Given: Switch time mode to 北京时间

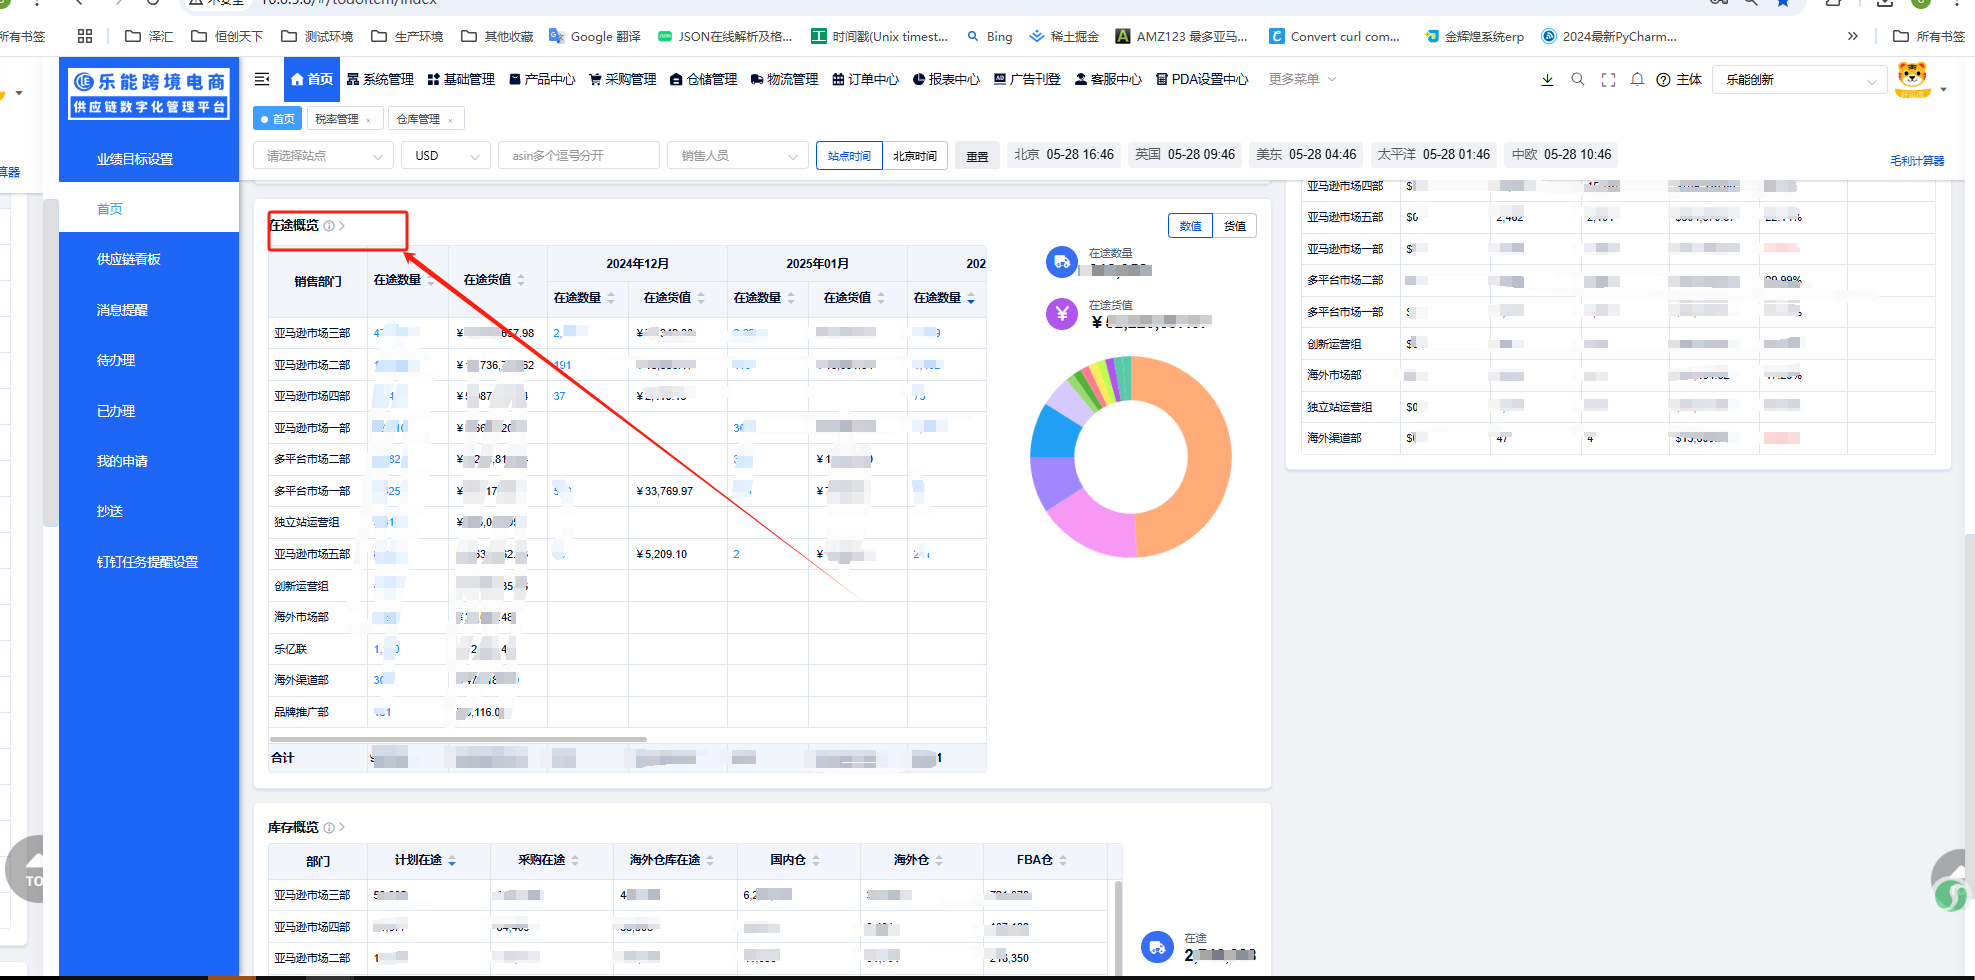Looking at the screenshot, I should tap(915, 156).
